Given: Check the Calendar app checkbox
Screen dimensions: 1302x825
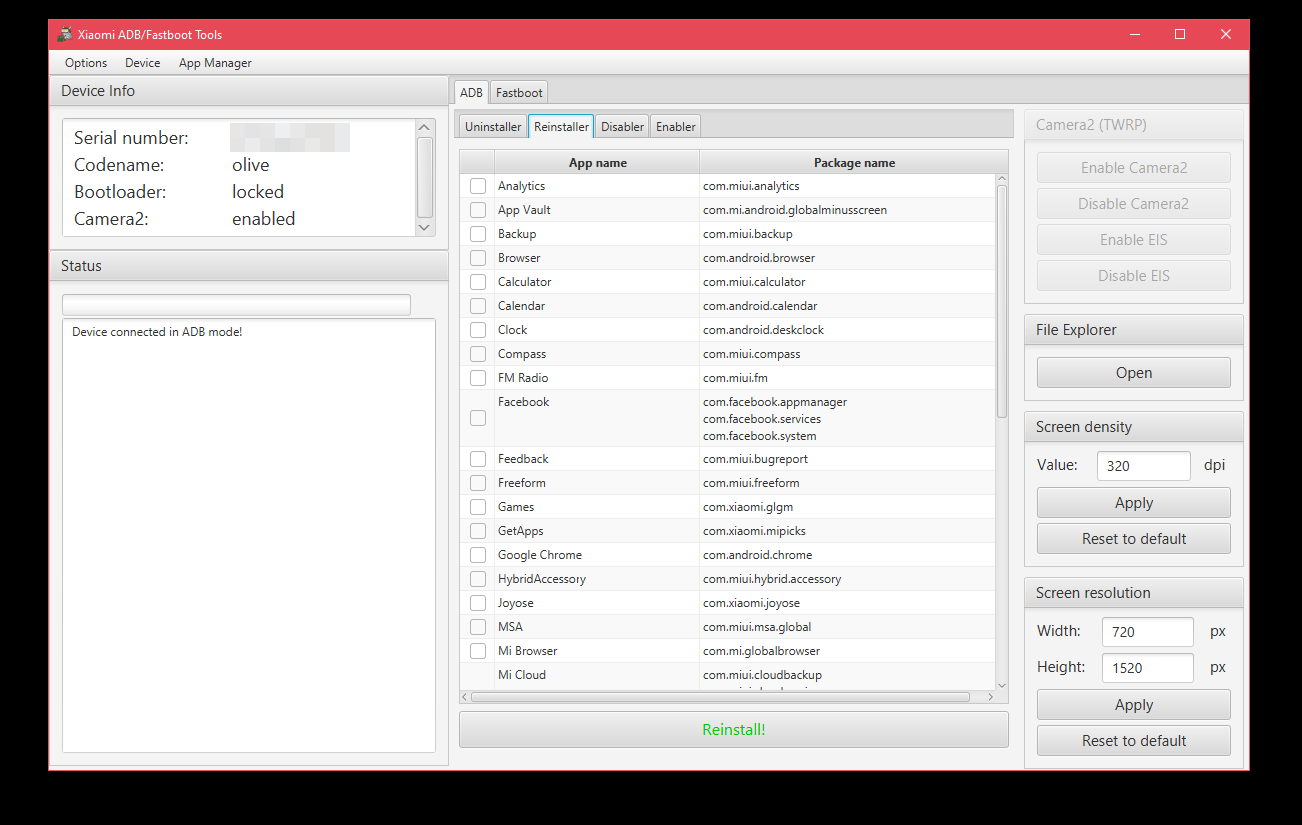Looking at the screenshot, I should [478, 306].
